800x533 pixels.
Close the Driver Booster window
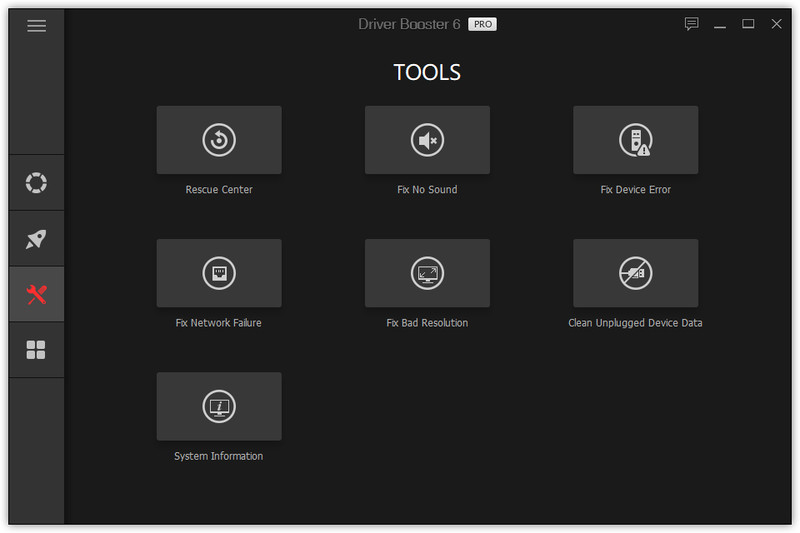tap(777, 24)
